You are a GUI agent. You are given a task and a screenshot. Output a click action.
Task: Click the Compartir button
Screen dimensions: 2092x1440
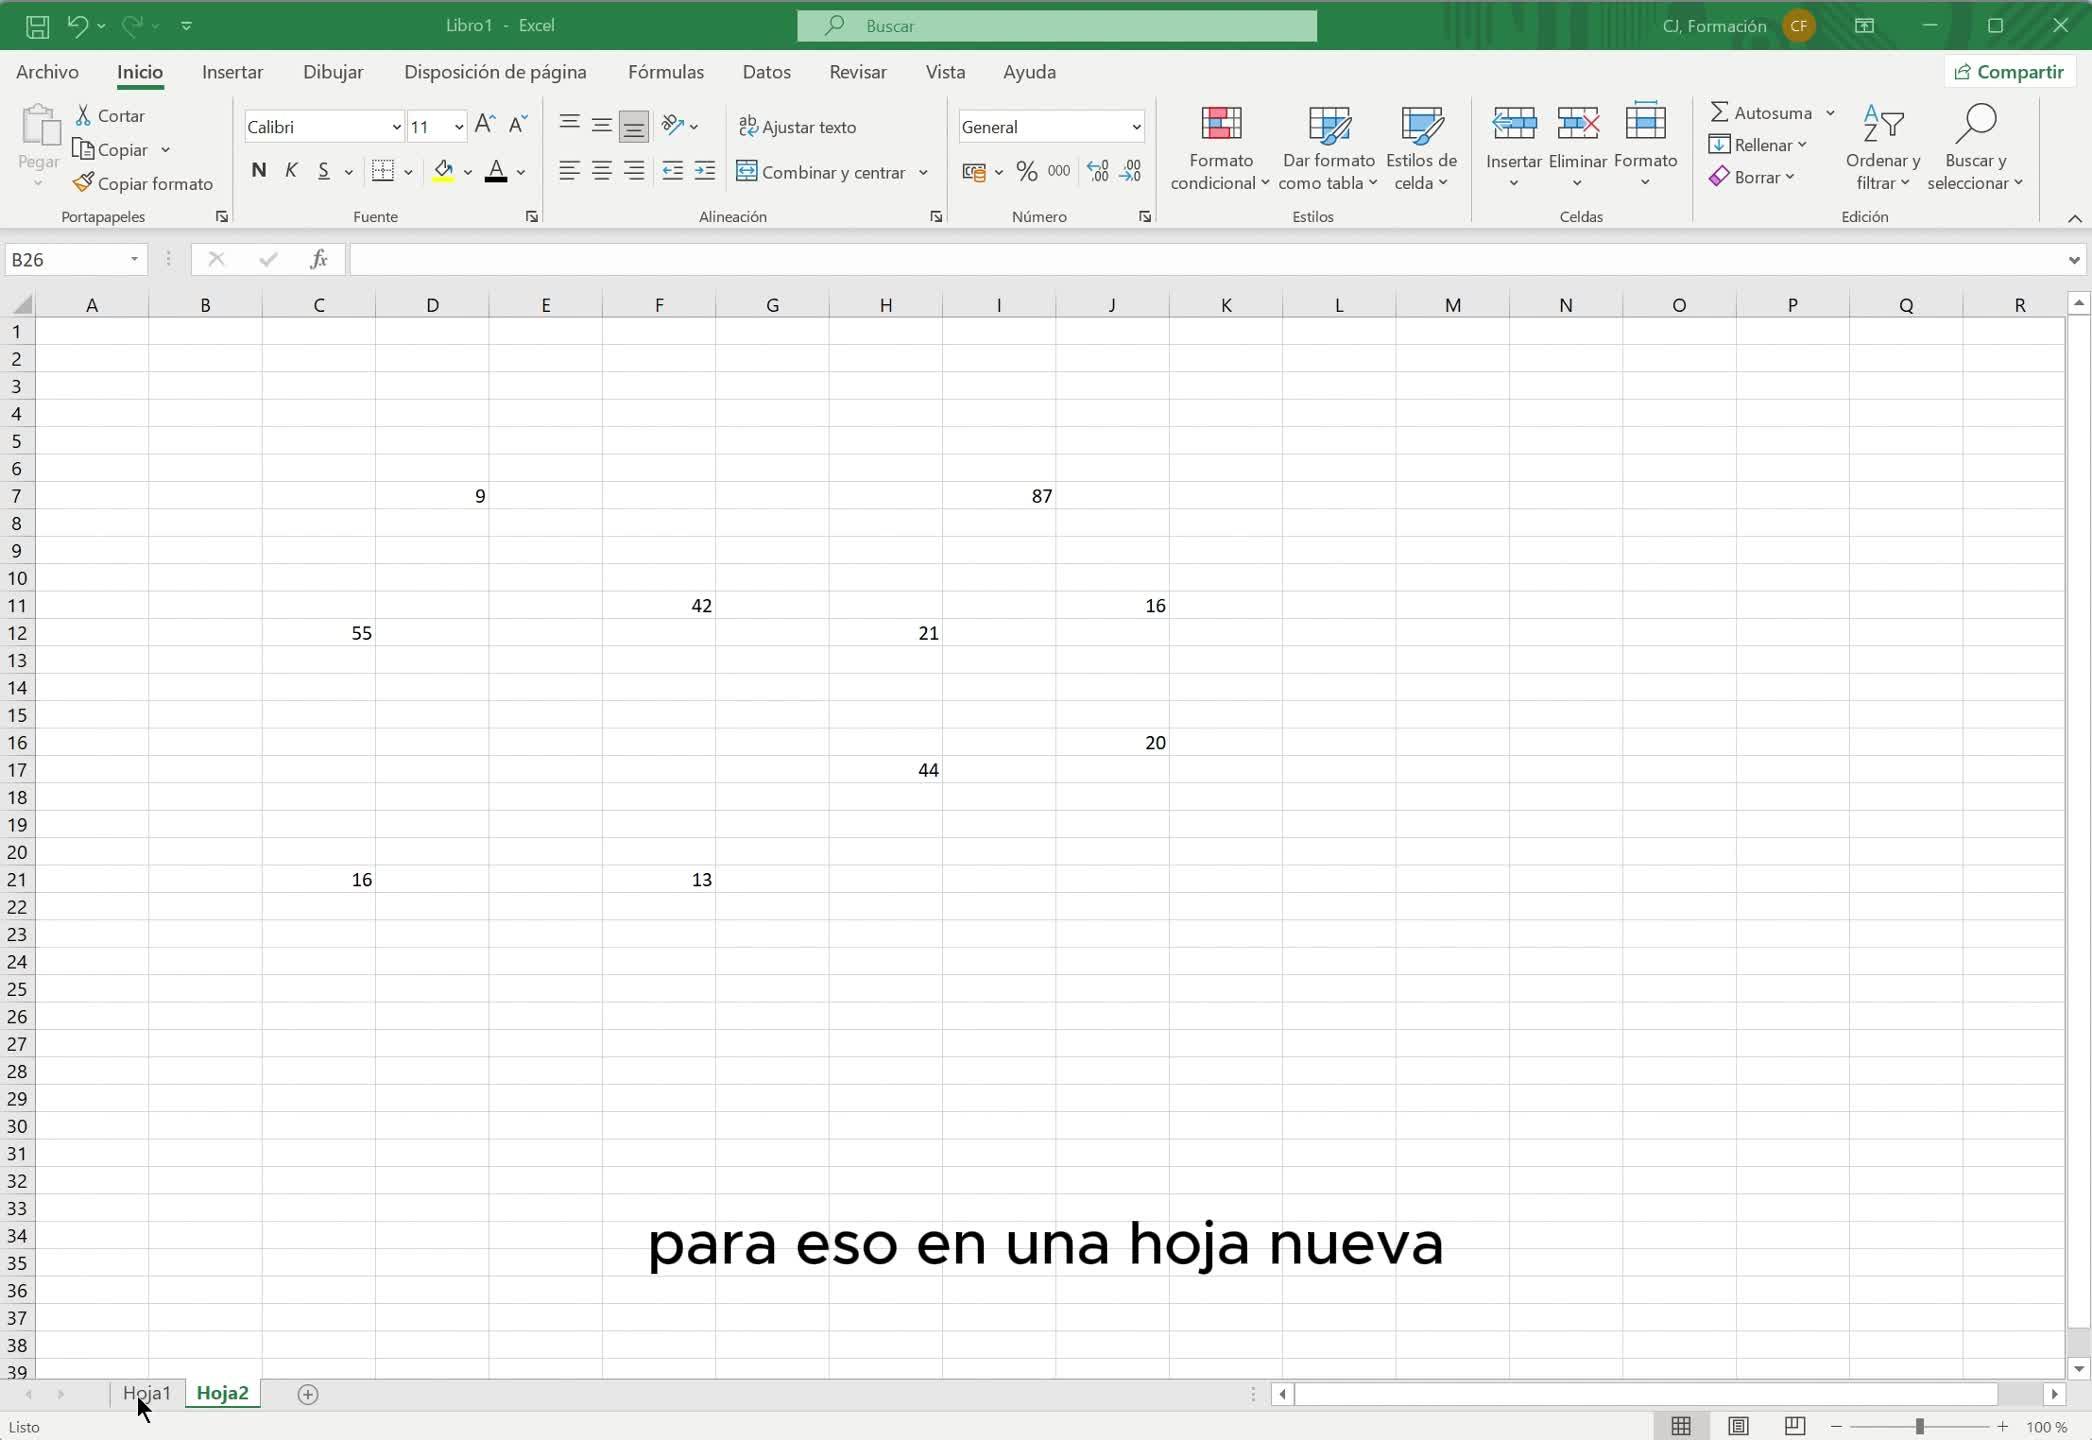point(2008,72)
